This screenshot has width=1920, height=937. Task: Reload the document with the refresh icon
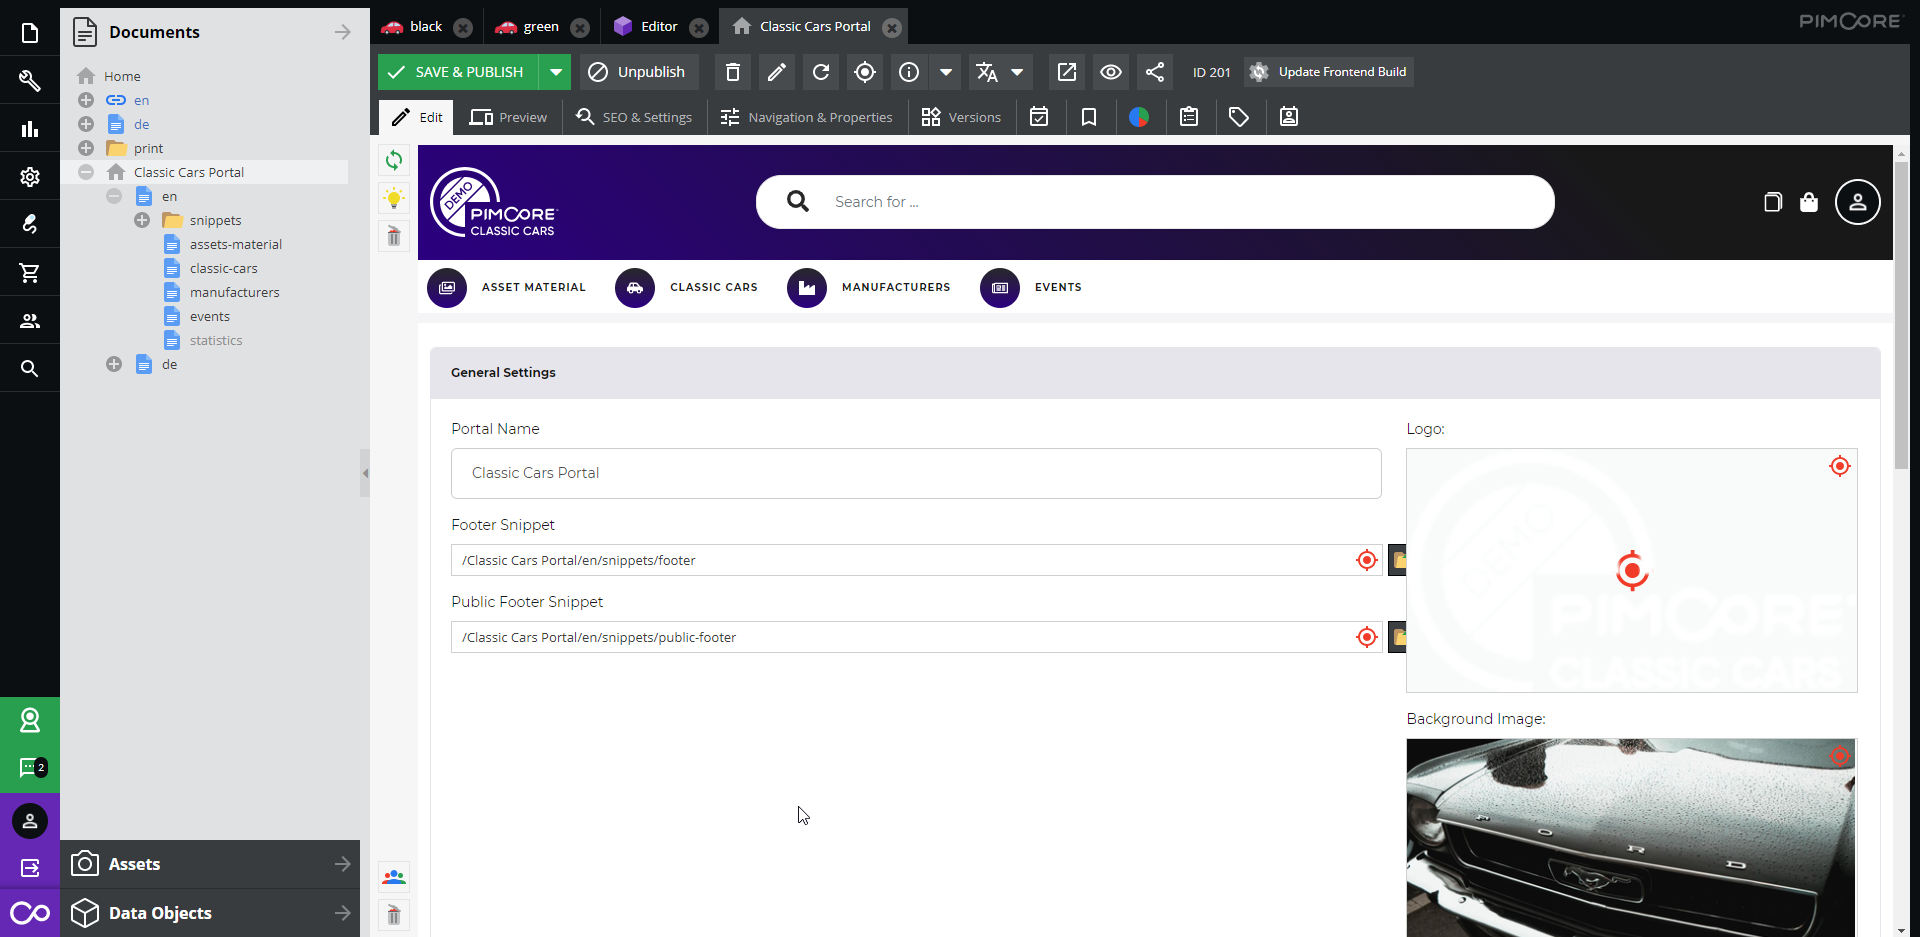point(821,72)
